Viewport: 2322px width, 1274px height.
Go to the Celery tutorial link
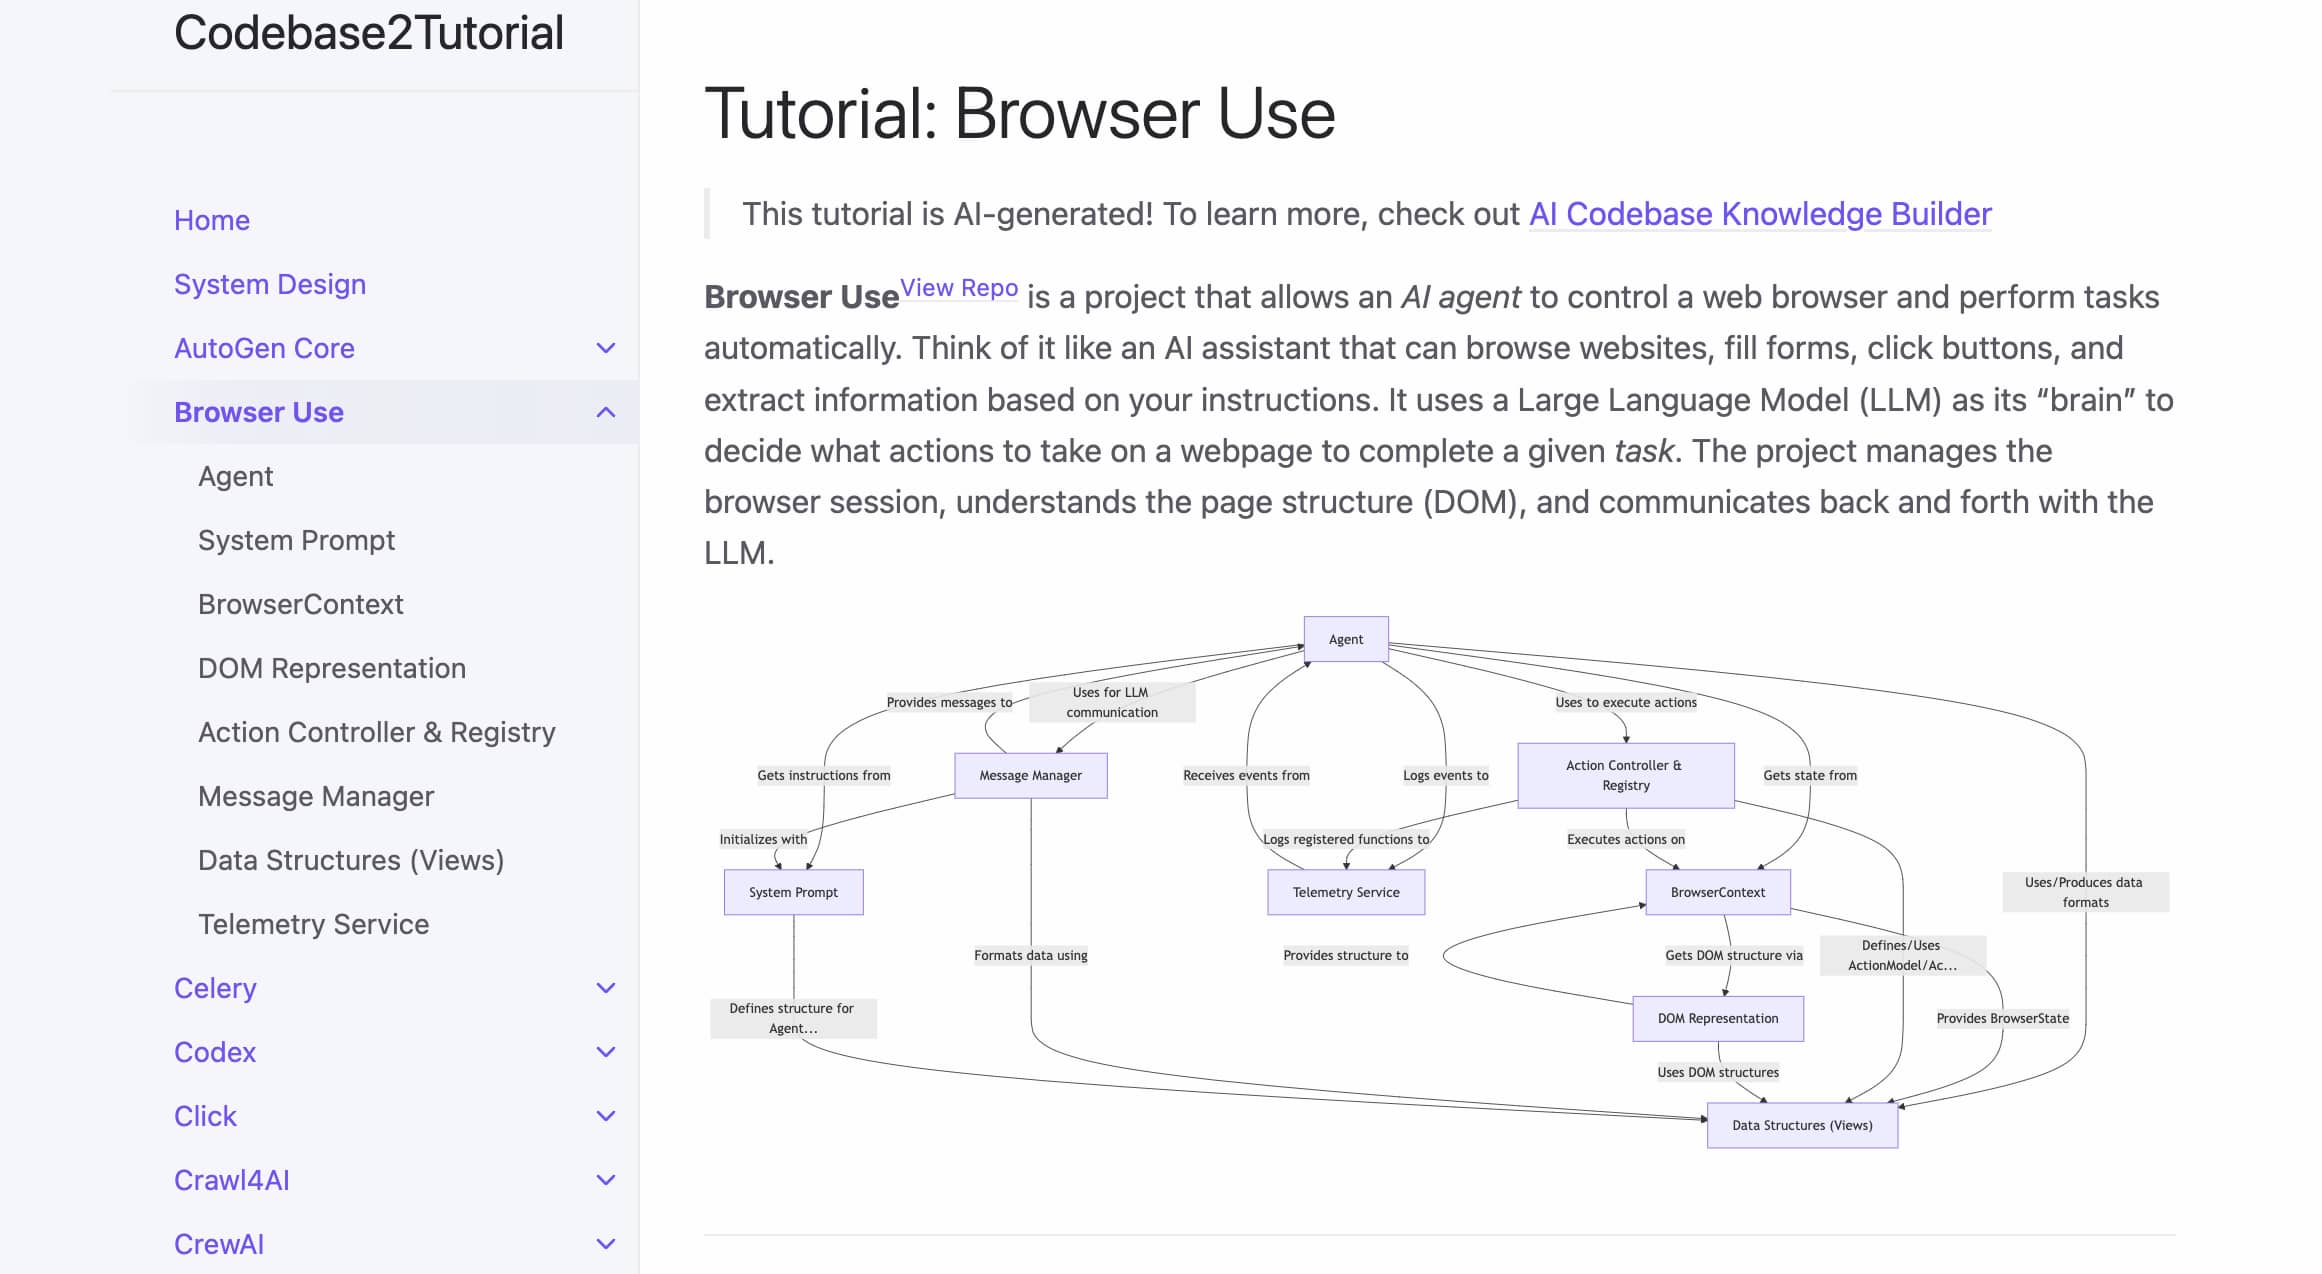click(x=215, y=988)
